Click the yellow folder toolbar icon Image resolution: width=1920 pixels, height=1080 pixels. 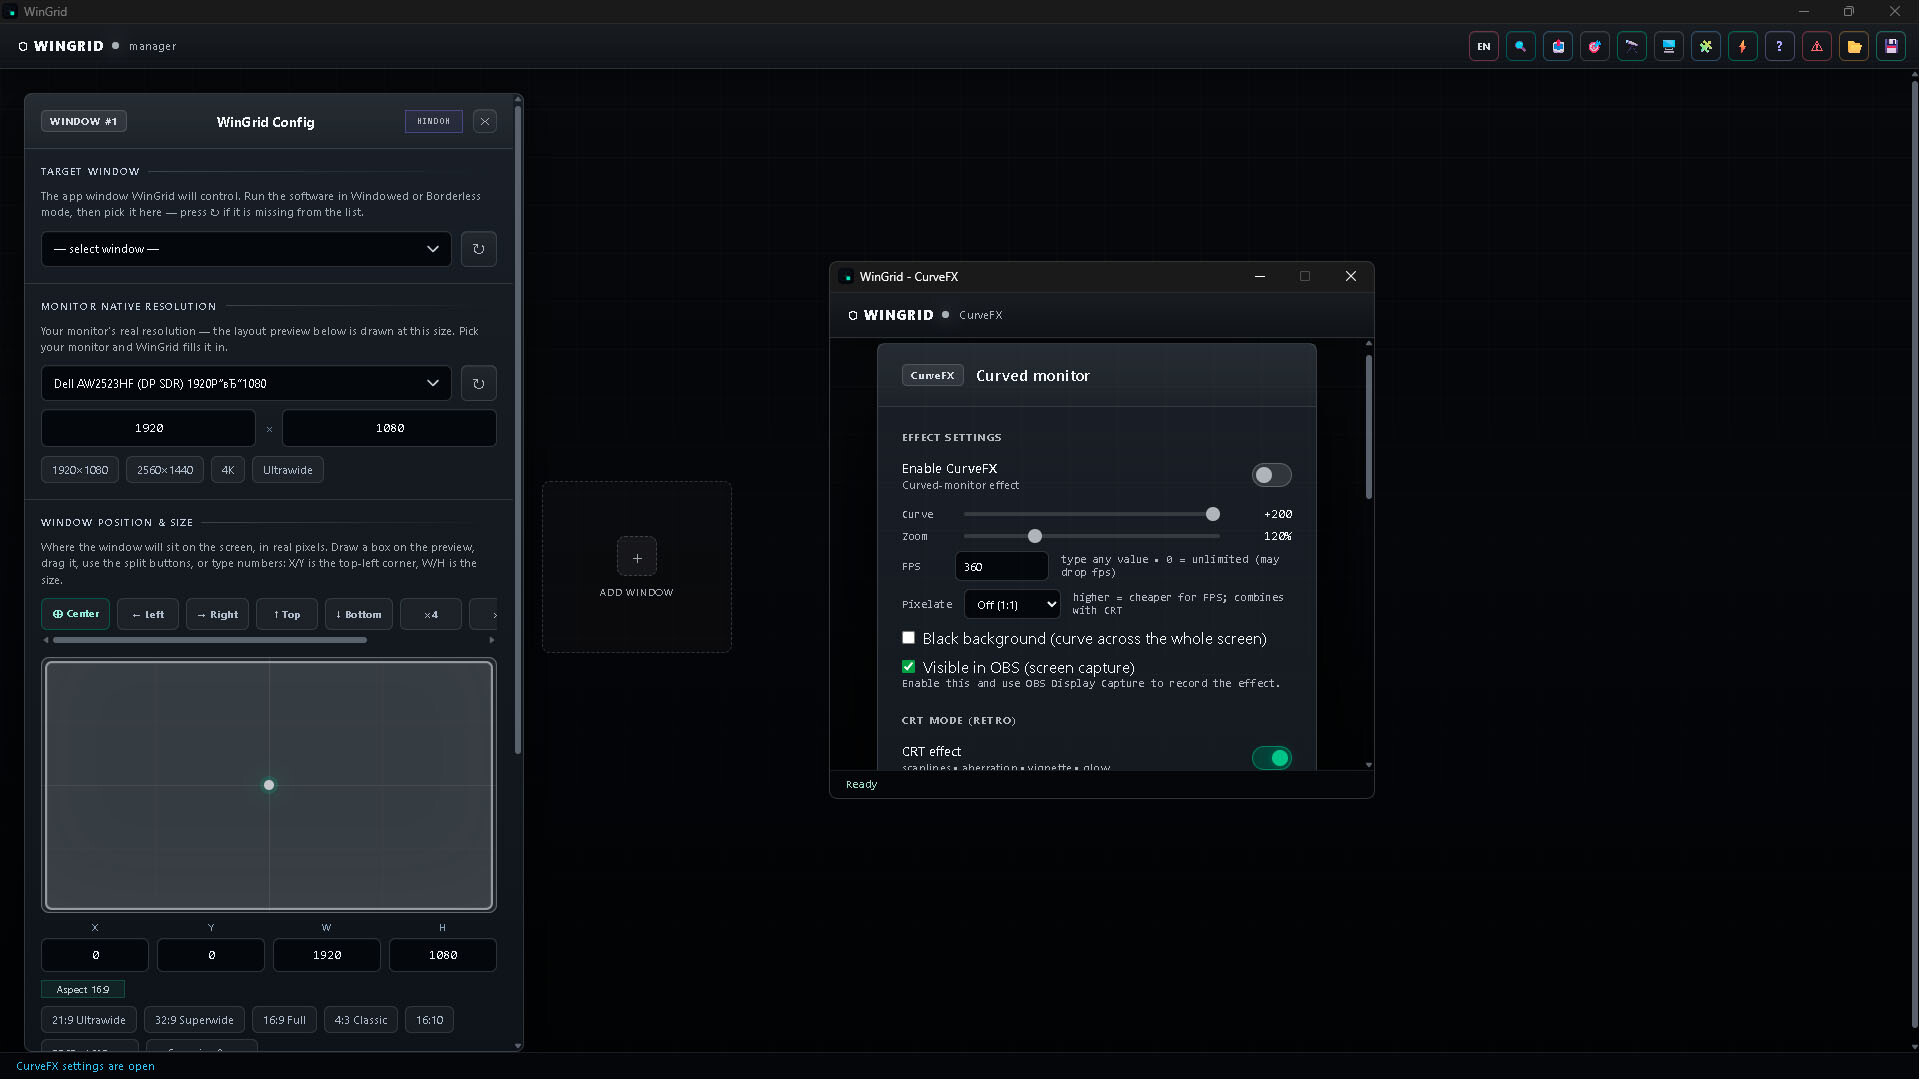(1854, 46)
